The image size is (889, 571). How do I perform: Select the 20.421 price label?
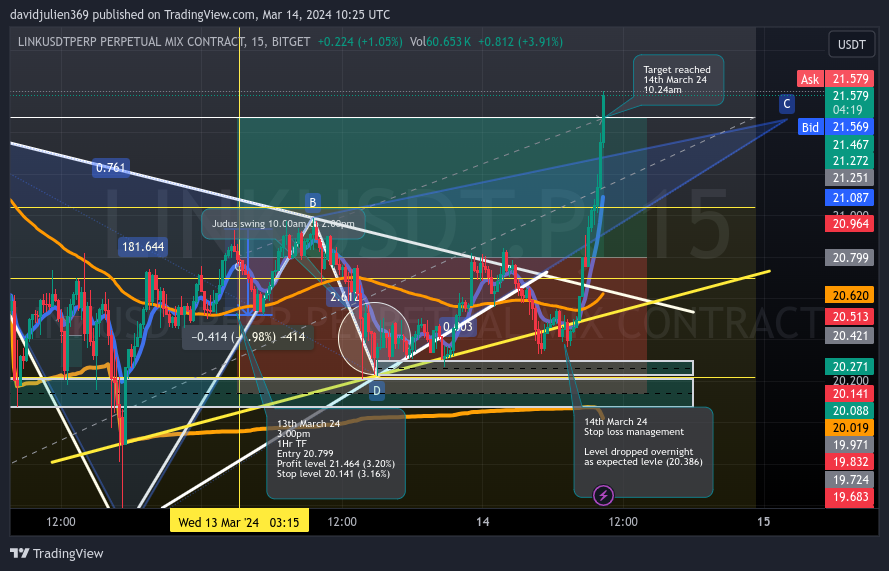[x=849, y=336]
